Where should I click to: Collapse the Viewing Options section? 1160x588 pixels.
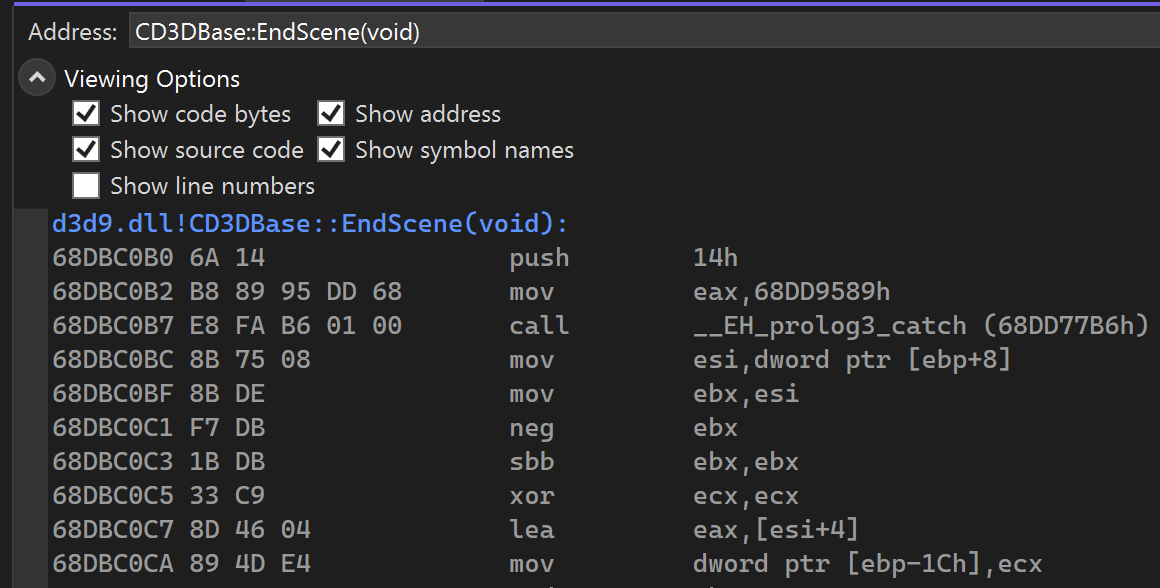[x=37, y=78]
